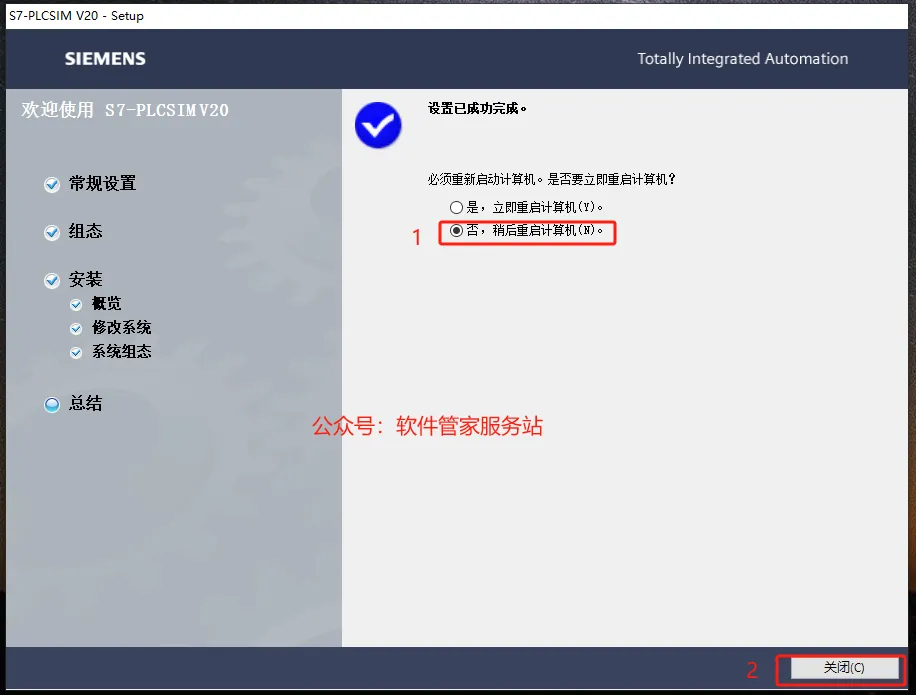Open the 安装 step
This screenshot has width=916, height=695.
pyautogui.click(x=85, y=279)
